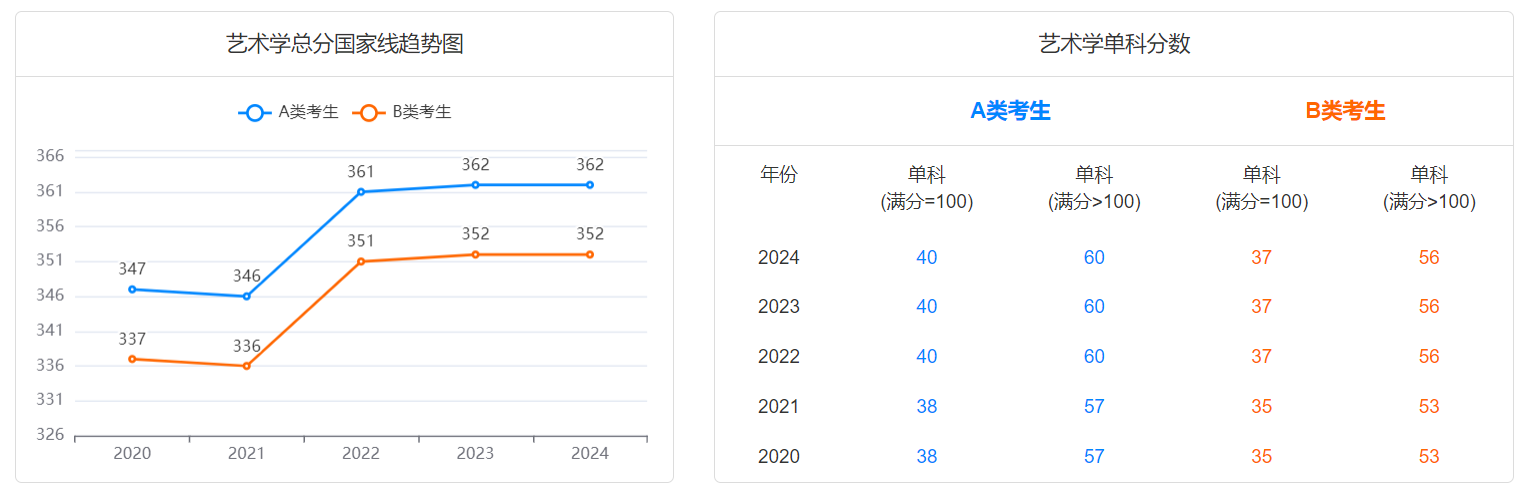1528x493 pixels.
Task: Click the 2023 label on chart x-axis
Action: [x=476, y=454]
